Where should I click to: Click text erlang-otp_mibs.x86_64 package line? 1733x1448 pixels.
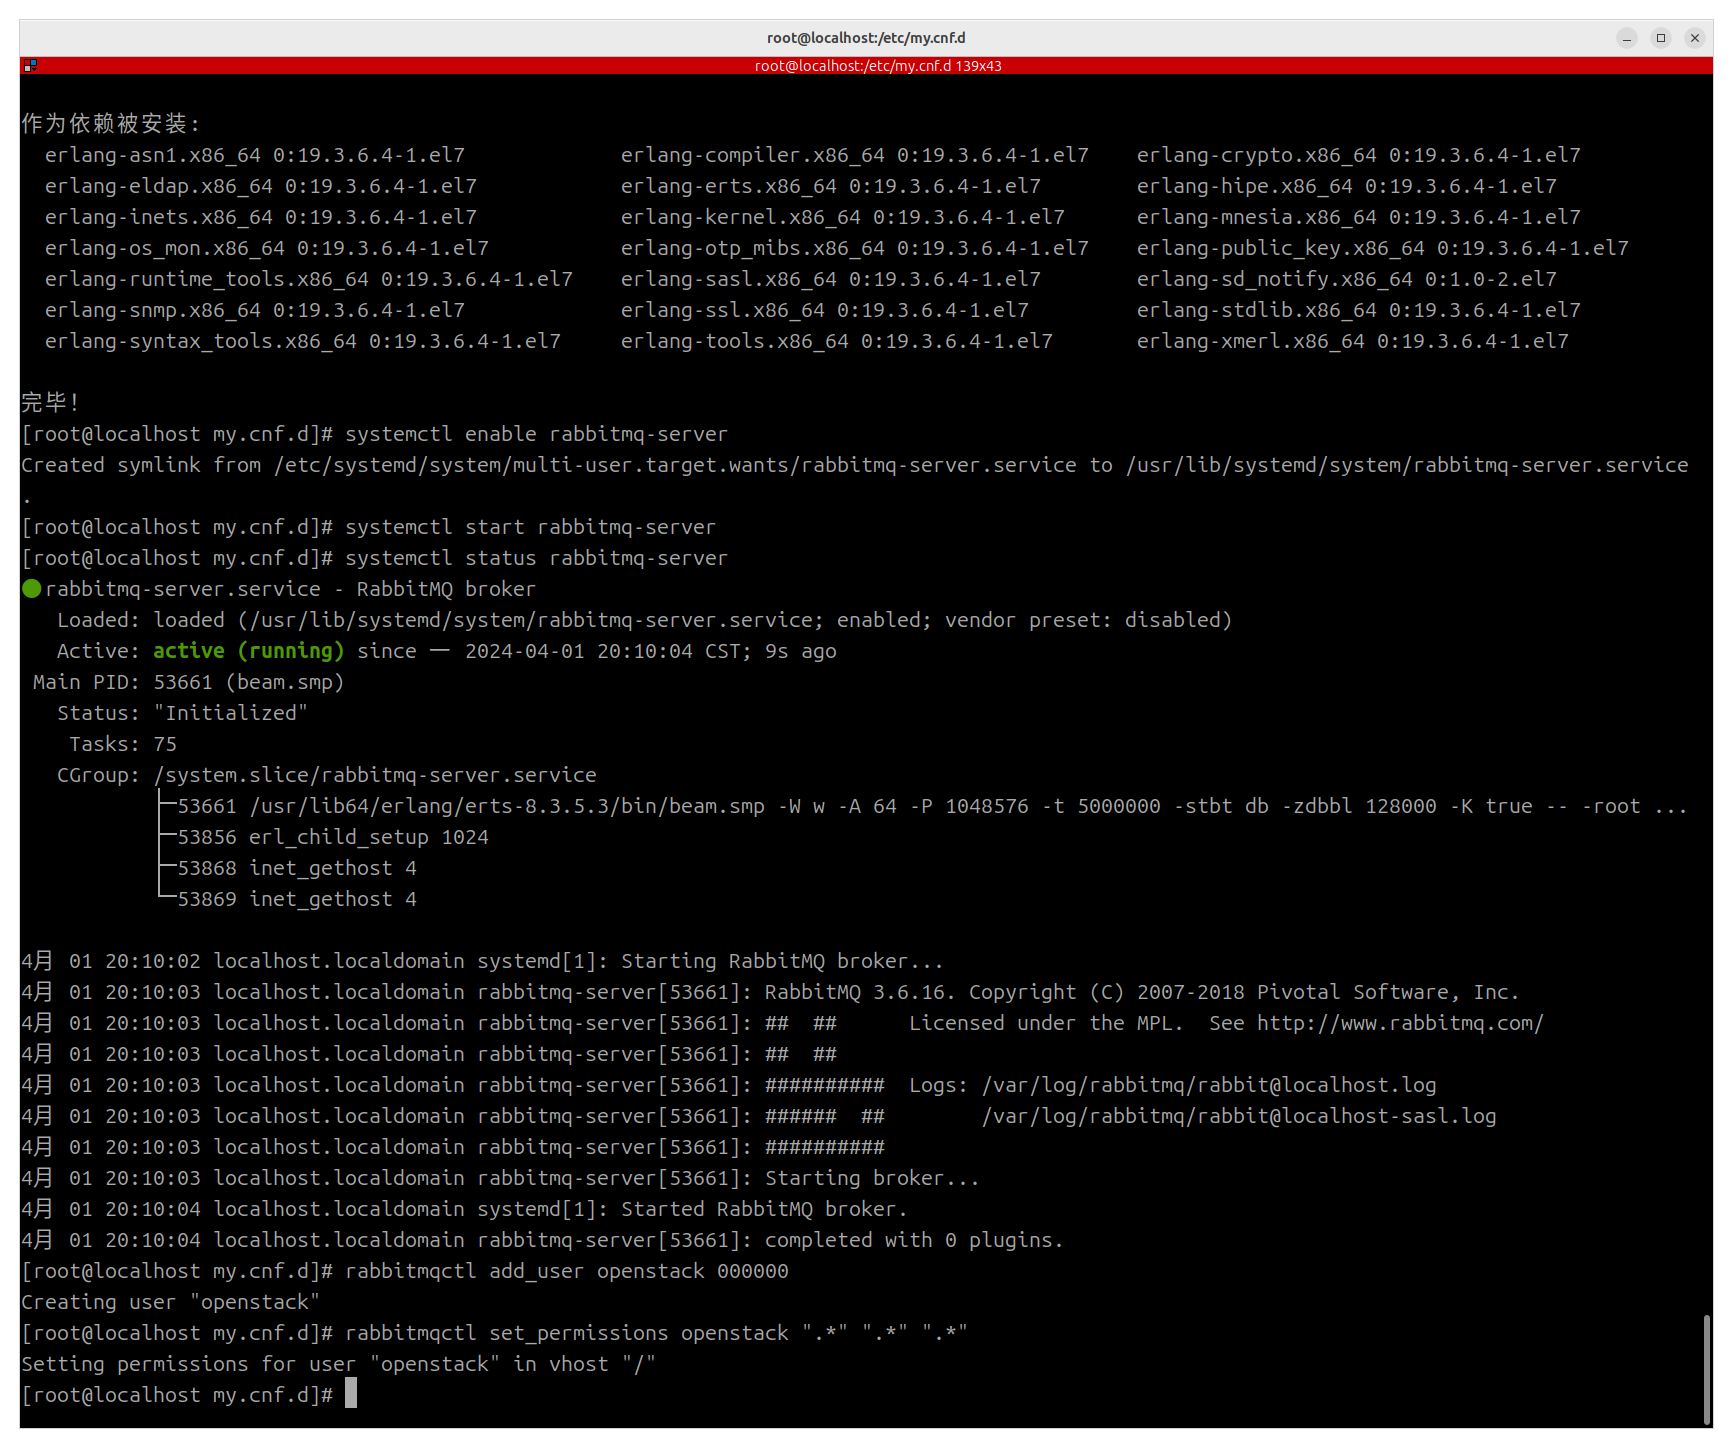click(x=855, y=249)
